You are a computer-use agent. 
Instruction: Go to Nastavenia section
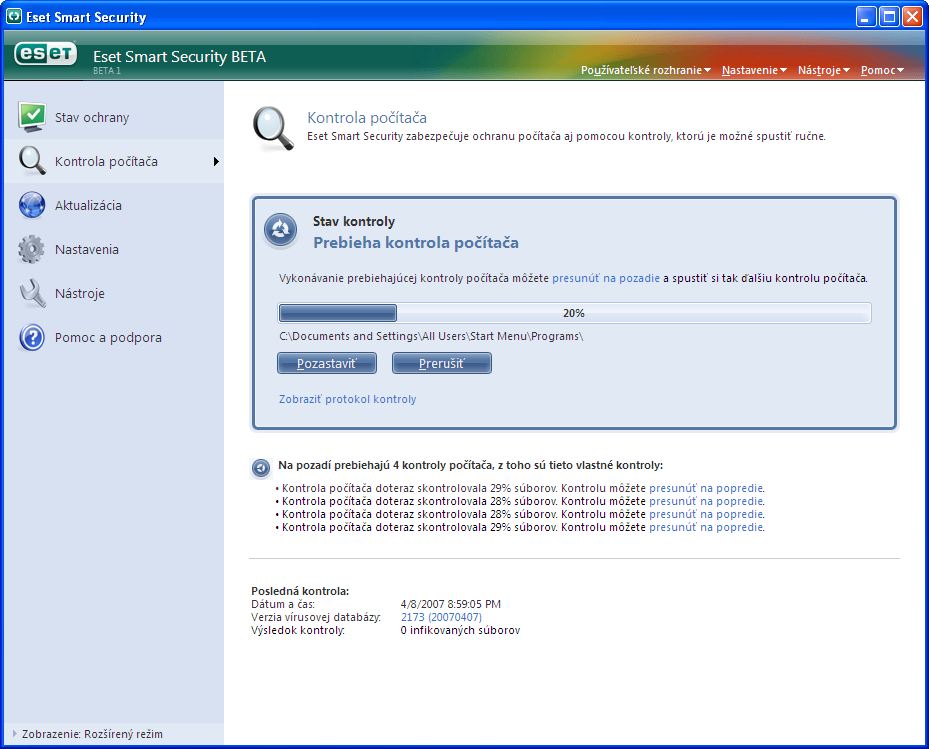(x=114, y=249)
